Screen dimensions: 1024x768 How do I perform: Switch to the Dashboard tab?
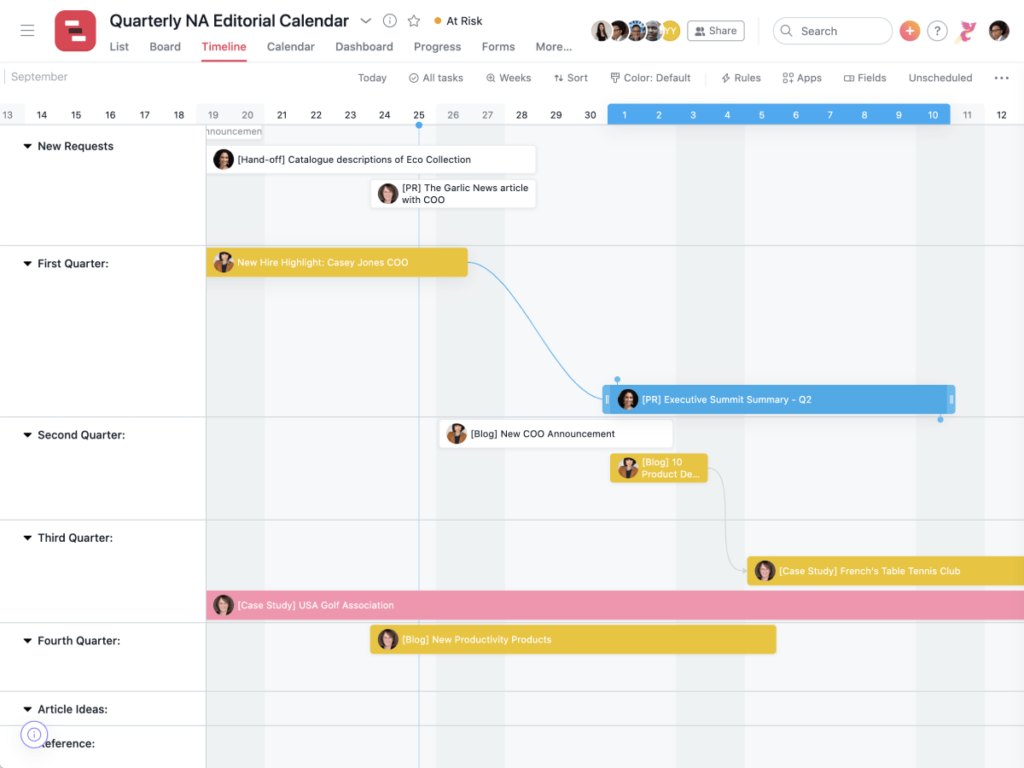(x=364, y=46)
